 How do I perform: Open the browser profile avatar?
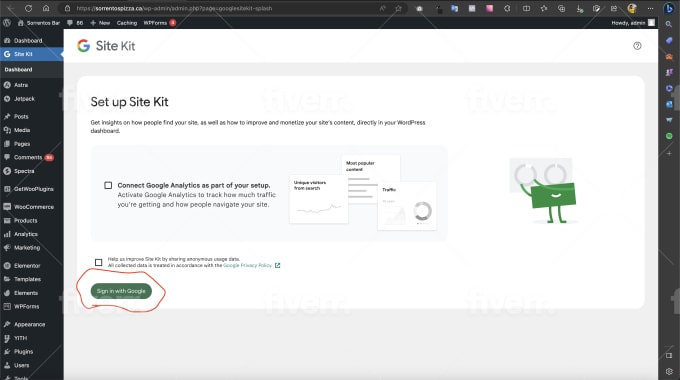pos(632,8)
